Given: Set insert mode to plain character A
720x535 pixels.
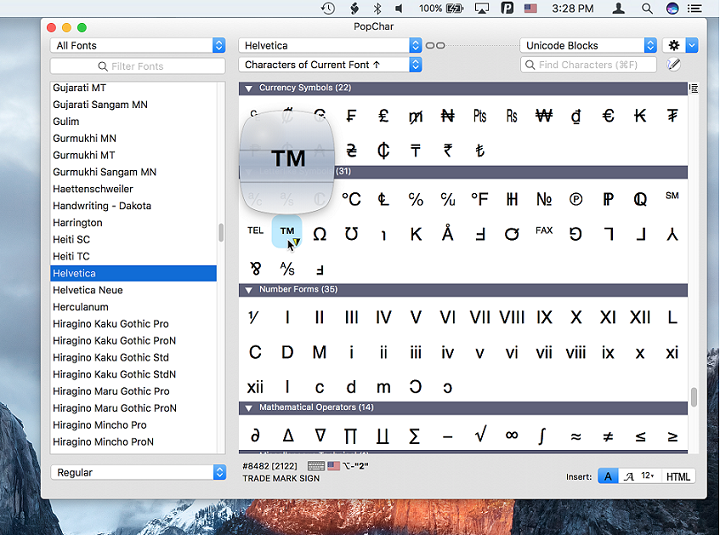Looking at the screenshot, I should point(608,476).
